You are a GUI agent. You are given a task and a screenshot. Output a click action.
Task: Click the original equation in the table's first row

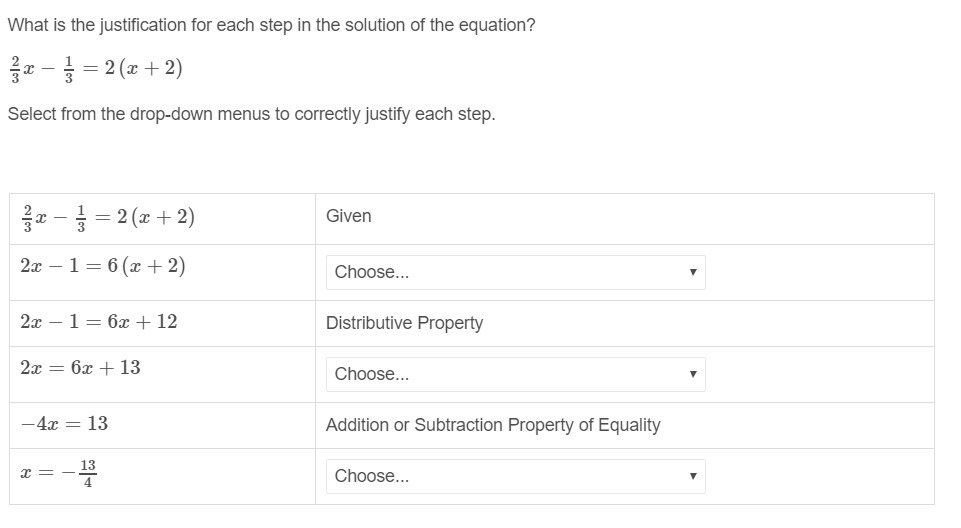107,217
